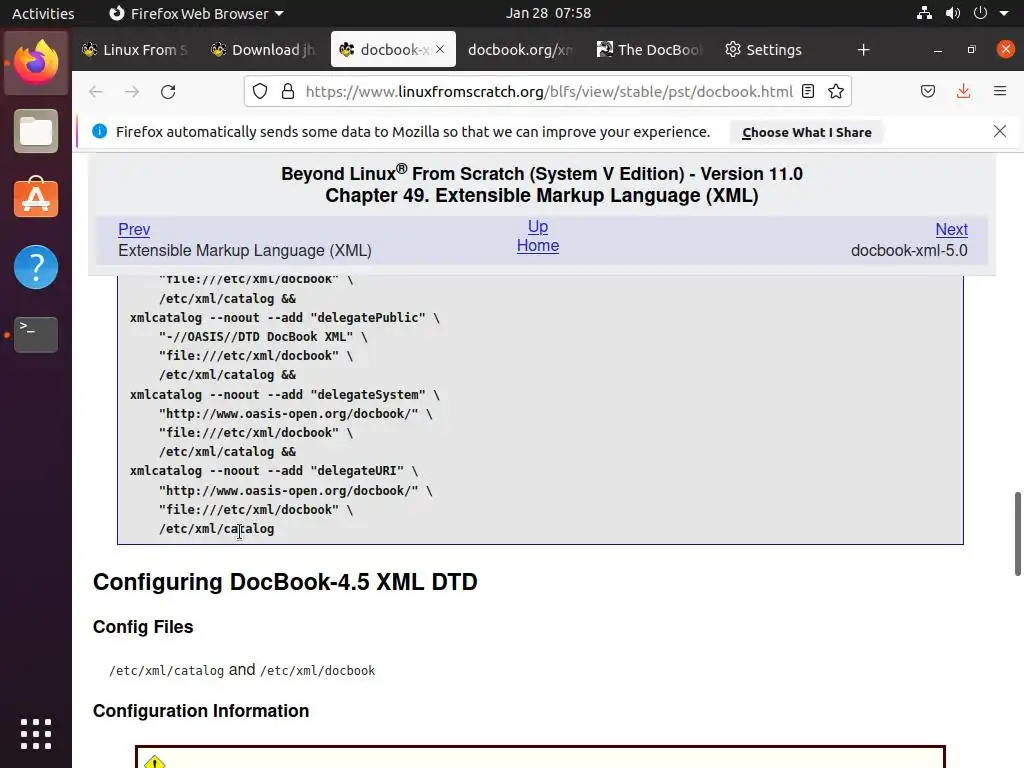
Task: Open a new tab with plus button
Action: click(863, 50)
